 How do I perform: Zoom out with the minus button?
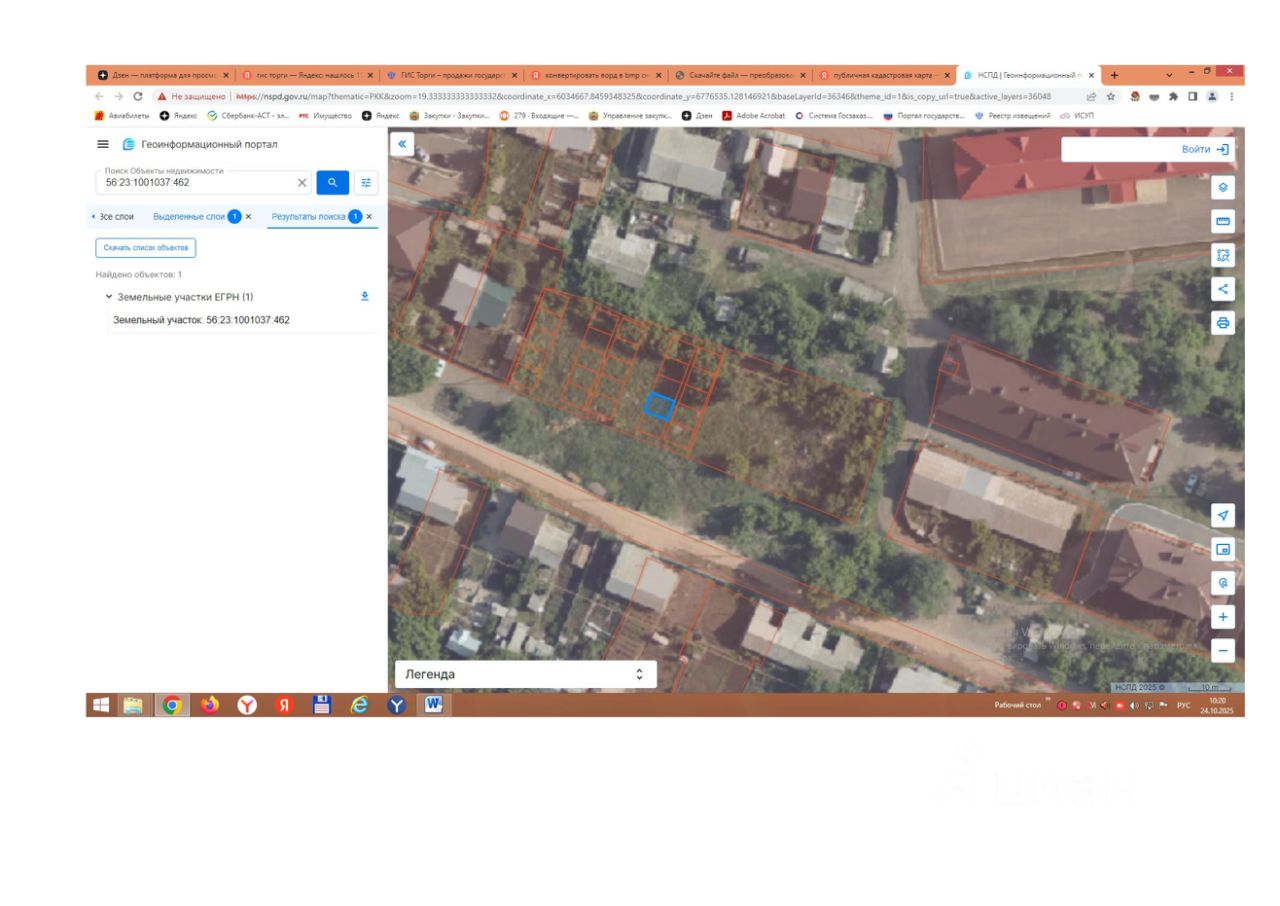tap(1222, 651)
